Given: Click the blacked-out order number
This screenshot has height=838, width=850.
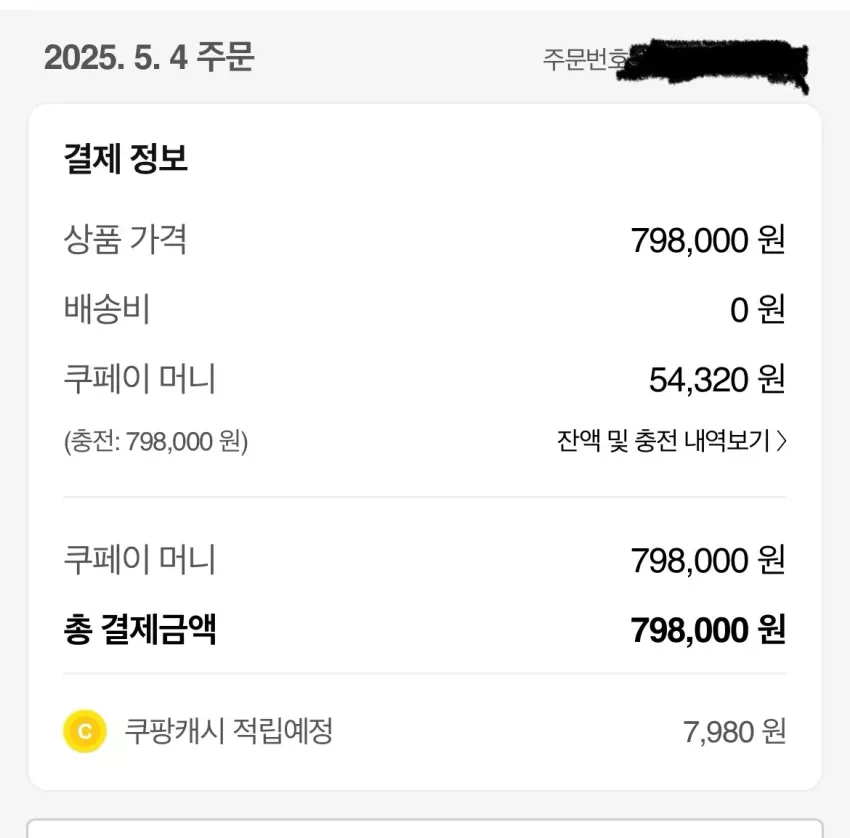Looking at the screenshot, I should tap(714, 64).
